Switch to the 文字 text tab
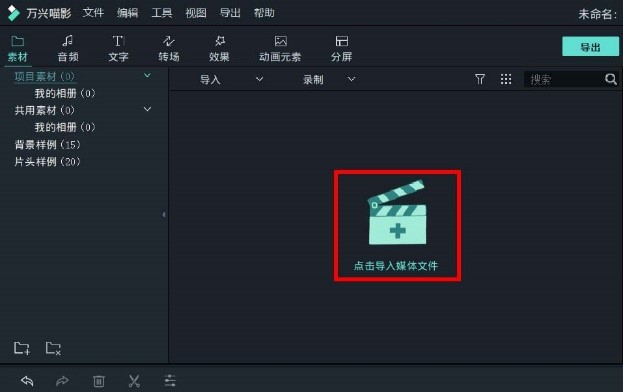This screenshot has height=392, width=623. pyautogui.click(x=118, y=49)
